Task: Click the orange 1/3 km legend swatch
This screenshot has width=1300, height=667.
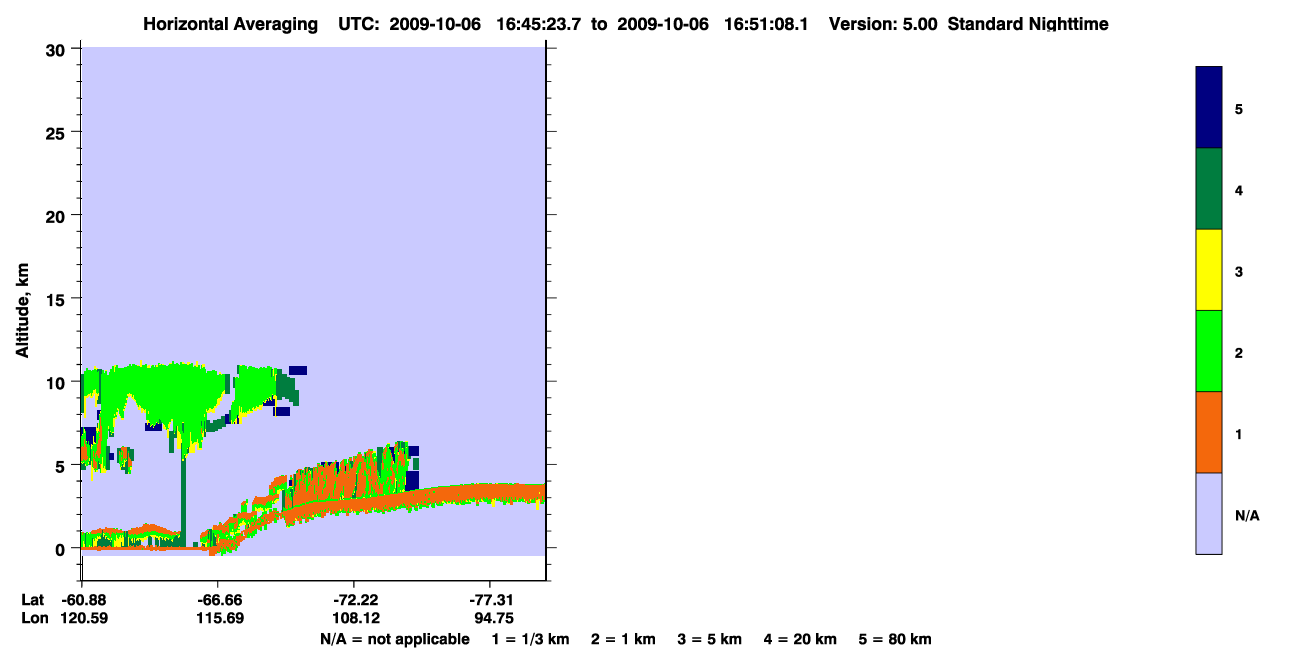Action: pos(1209,432)
